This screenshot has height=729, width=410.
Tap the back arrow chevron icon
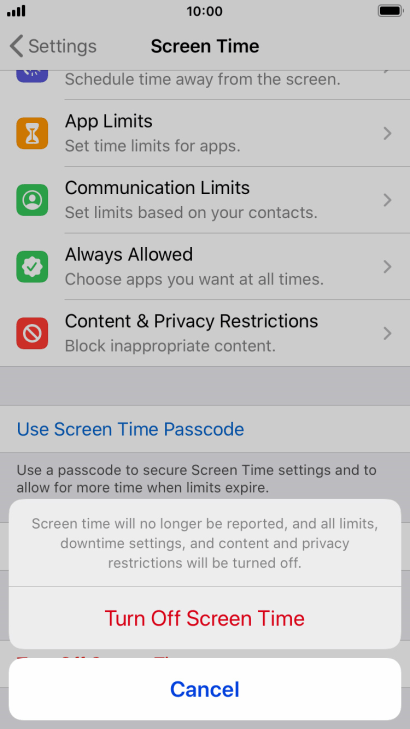(16, 46)
